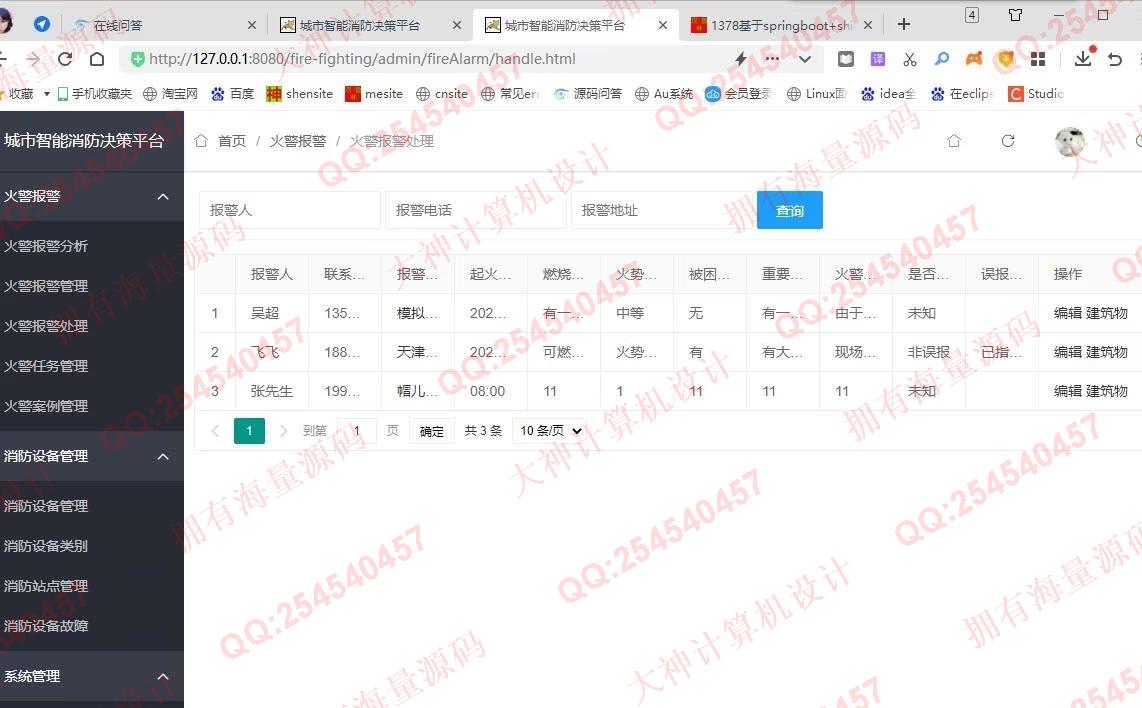1142x708 pixels.
Task: Collapse the 消防设备管理 sidebar section
Action: [x=92, y=456]
